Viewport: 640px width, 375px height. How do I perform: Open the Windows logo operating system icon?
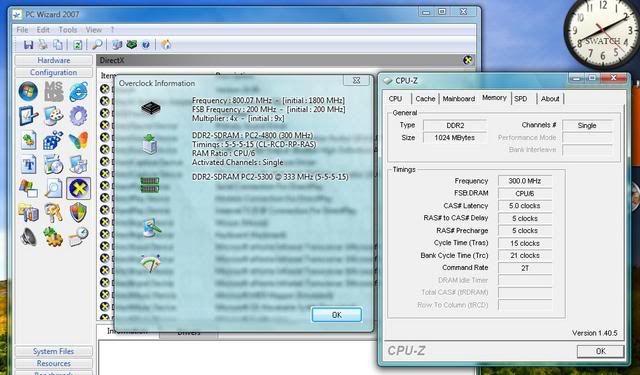[28, 91]
